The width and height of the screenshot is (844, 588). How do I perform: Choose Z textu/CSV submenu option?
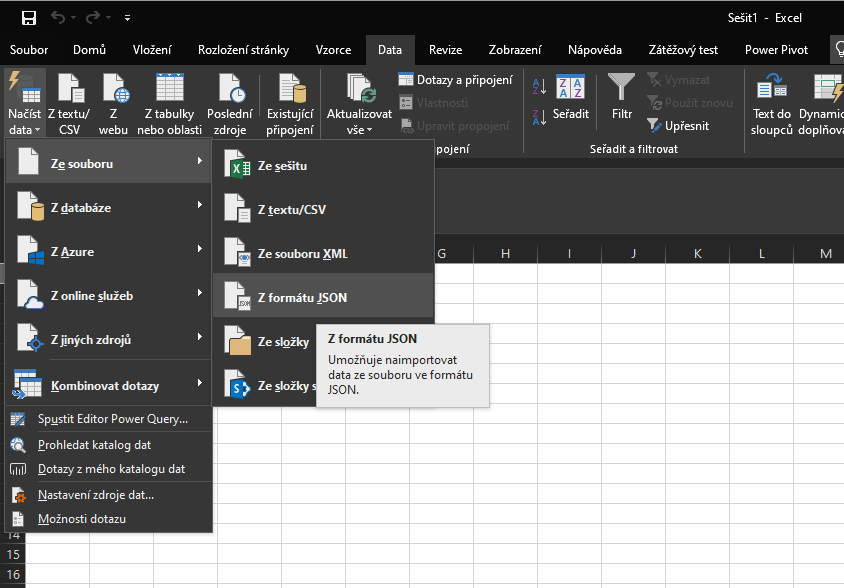[323, 209]
